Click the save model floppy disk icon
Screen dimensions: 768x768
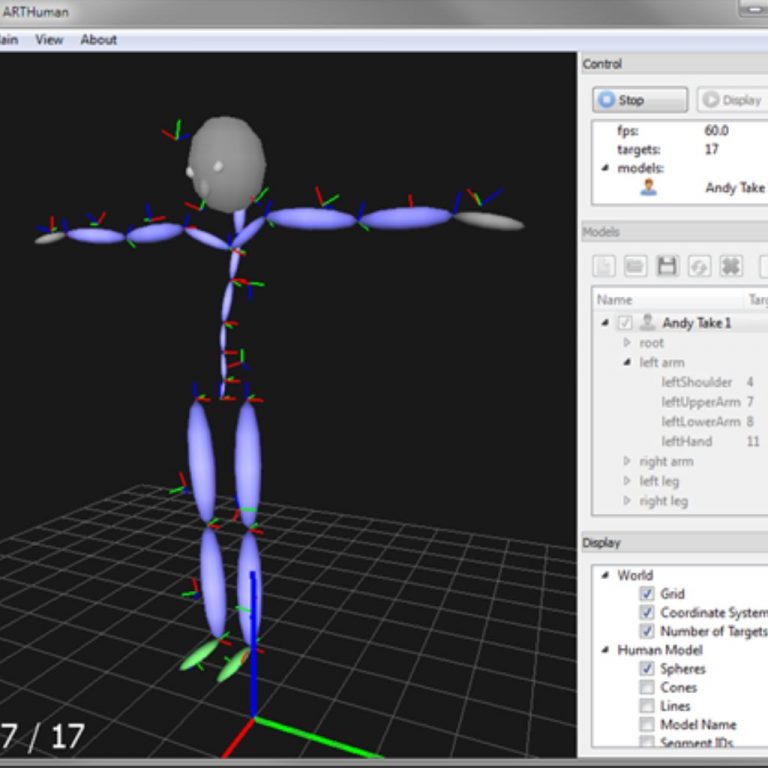pyautogui.click(x=667, y=266)
